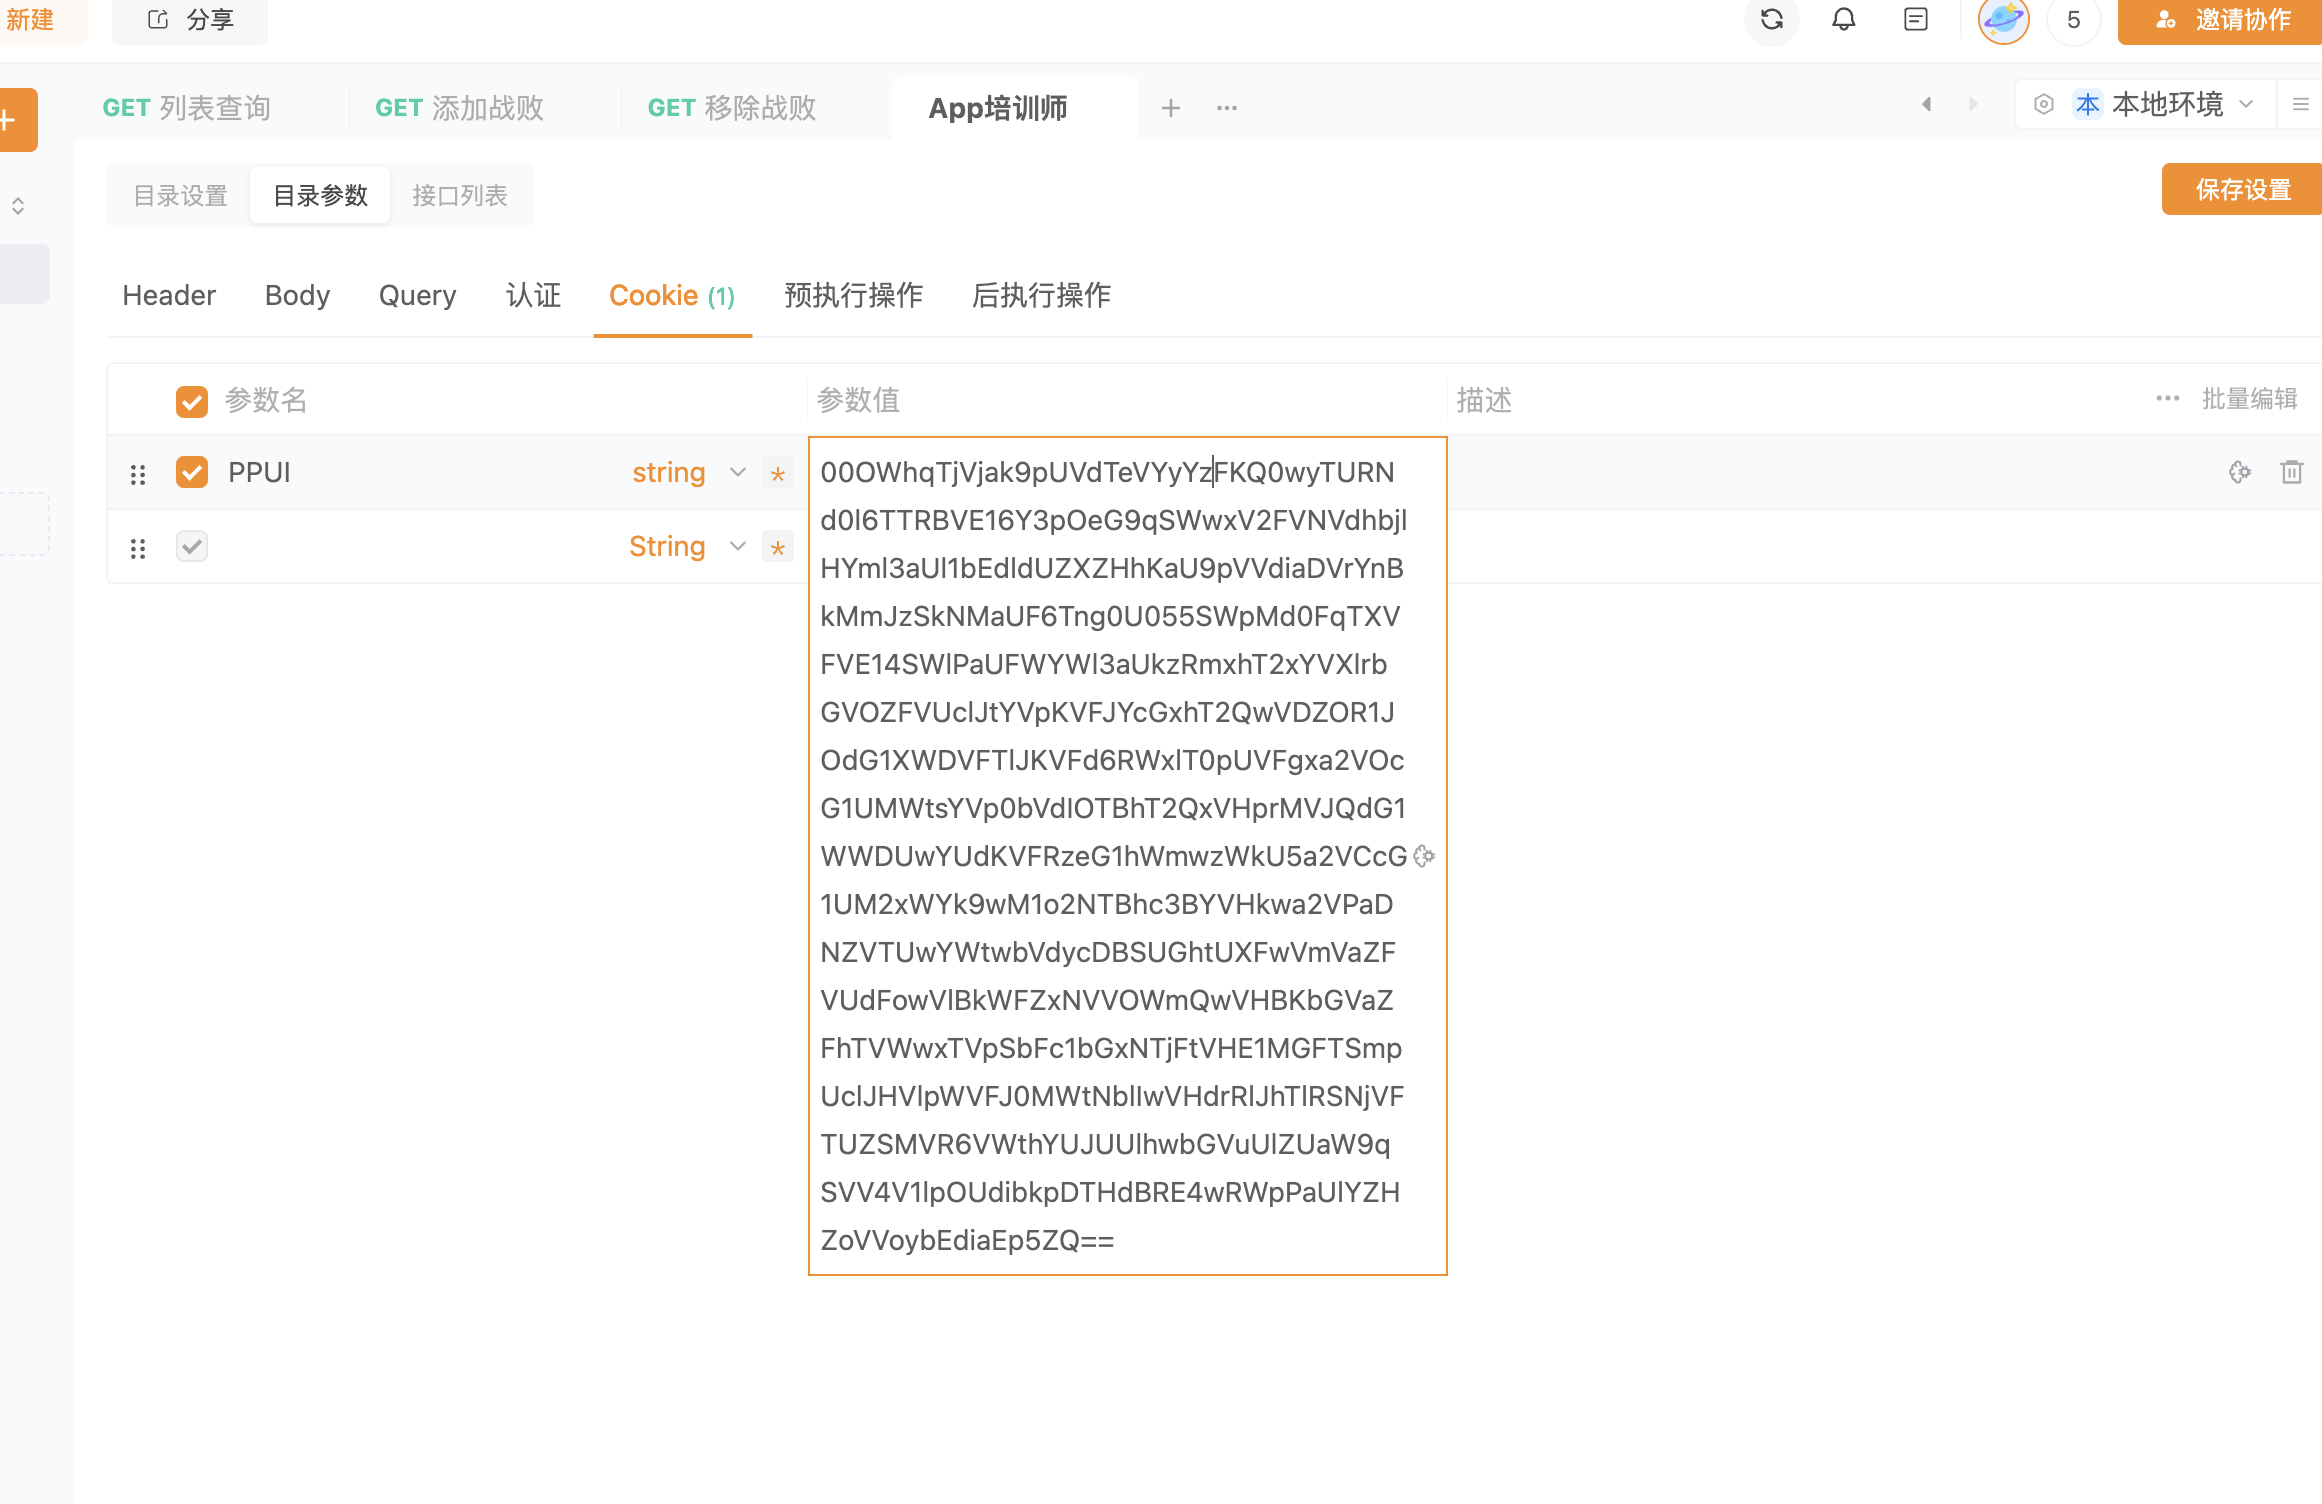Click the refresh sync icon
The width and height of the screenshot is (2322, 1504).
point(1771,20)
